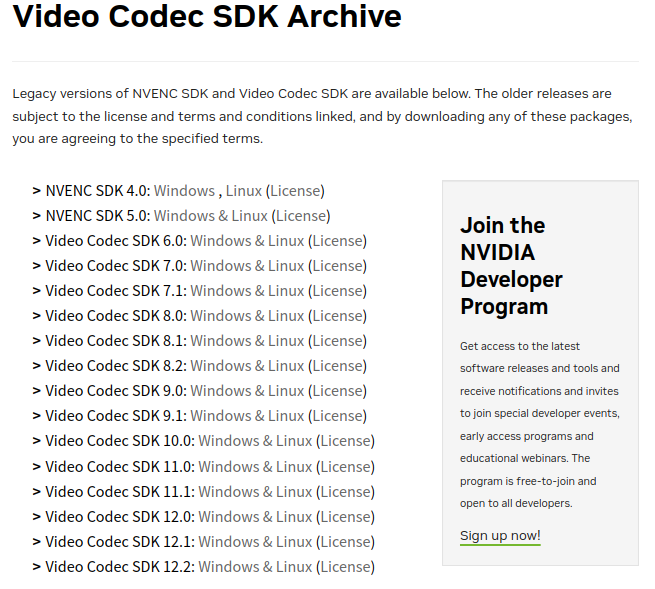Select the Join the NVIDIA Developer Program heading

(x=511, y=266)
